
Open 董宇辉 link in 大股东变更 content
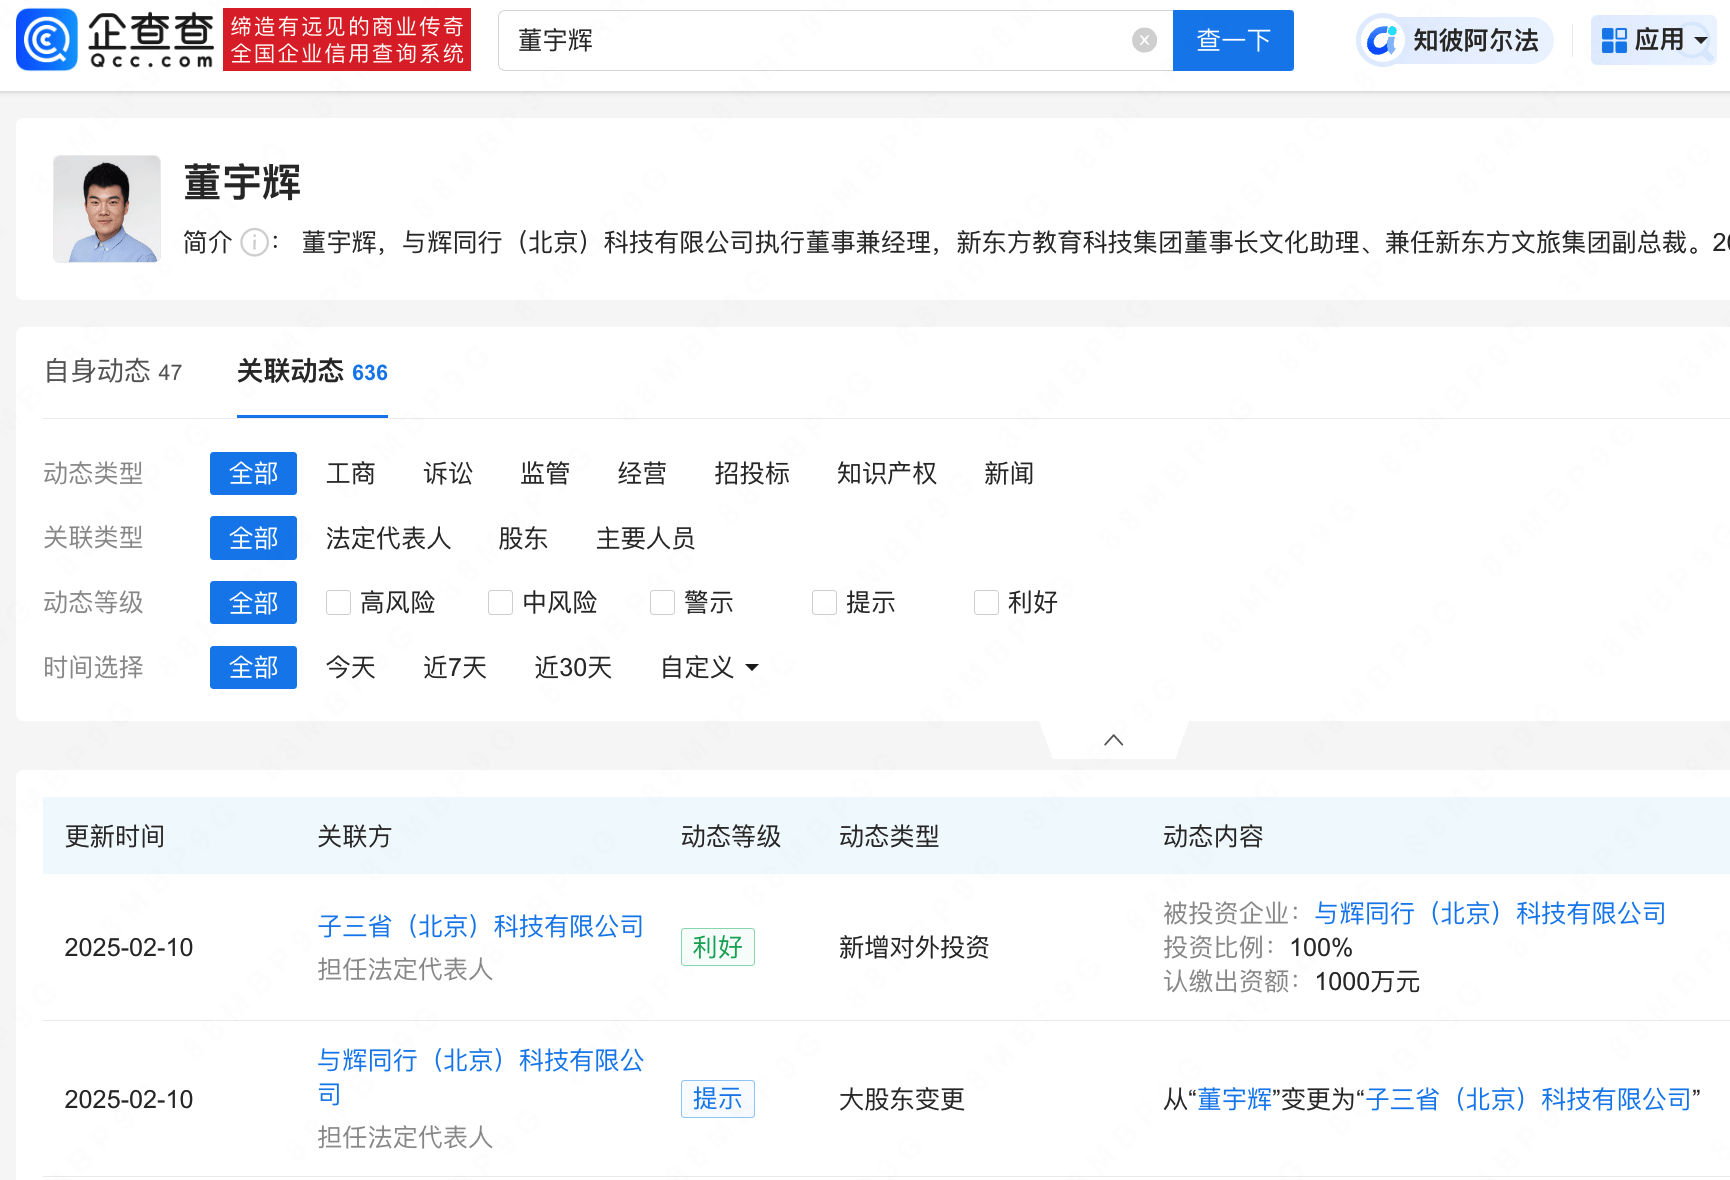coord(1234,1100)
